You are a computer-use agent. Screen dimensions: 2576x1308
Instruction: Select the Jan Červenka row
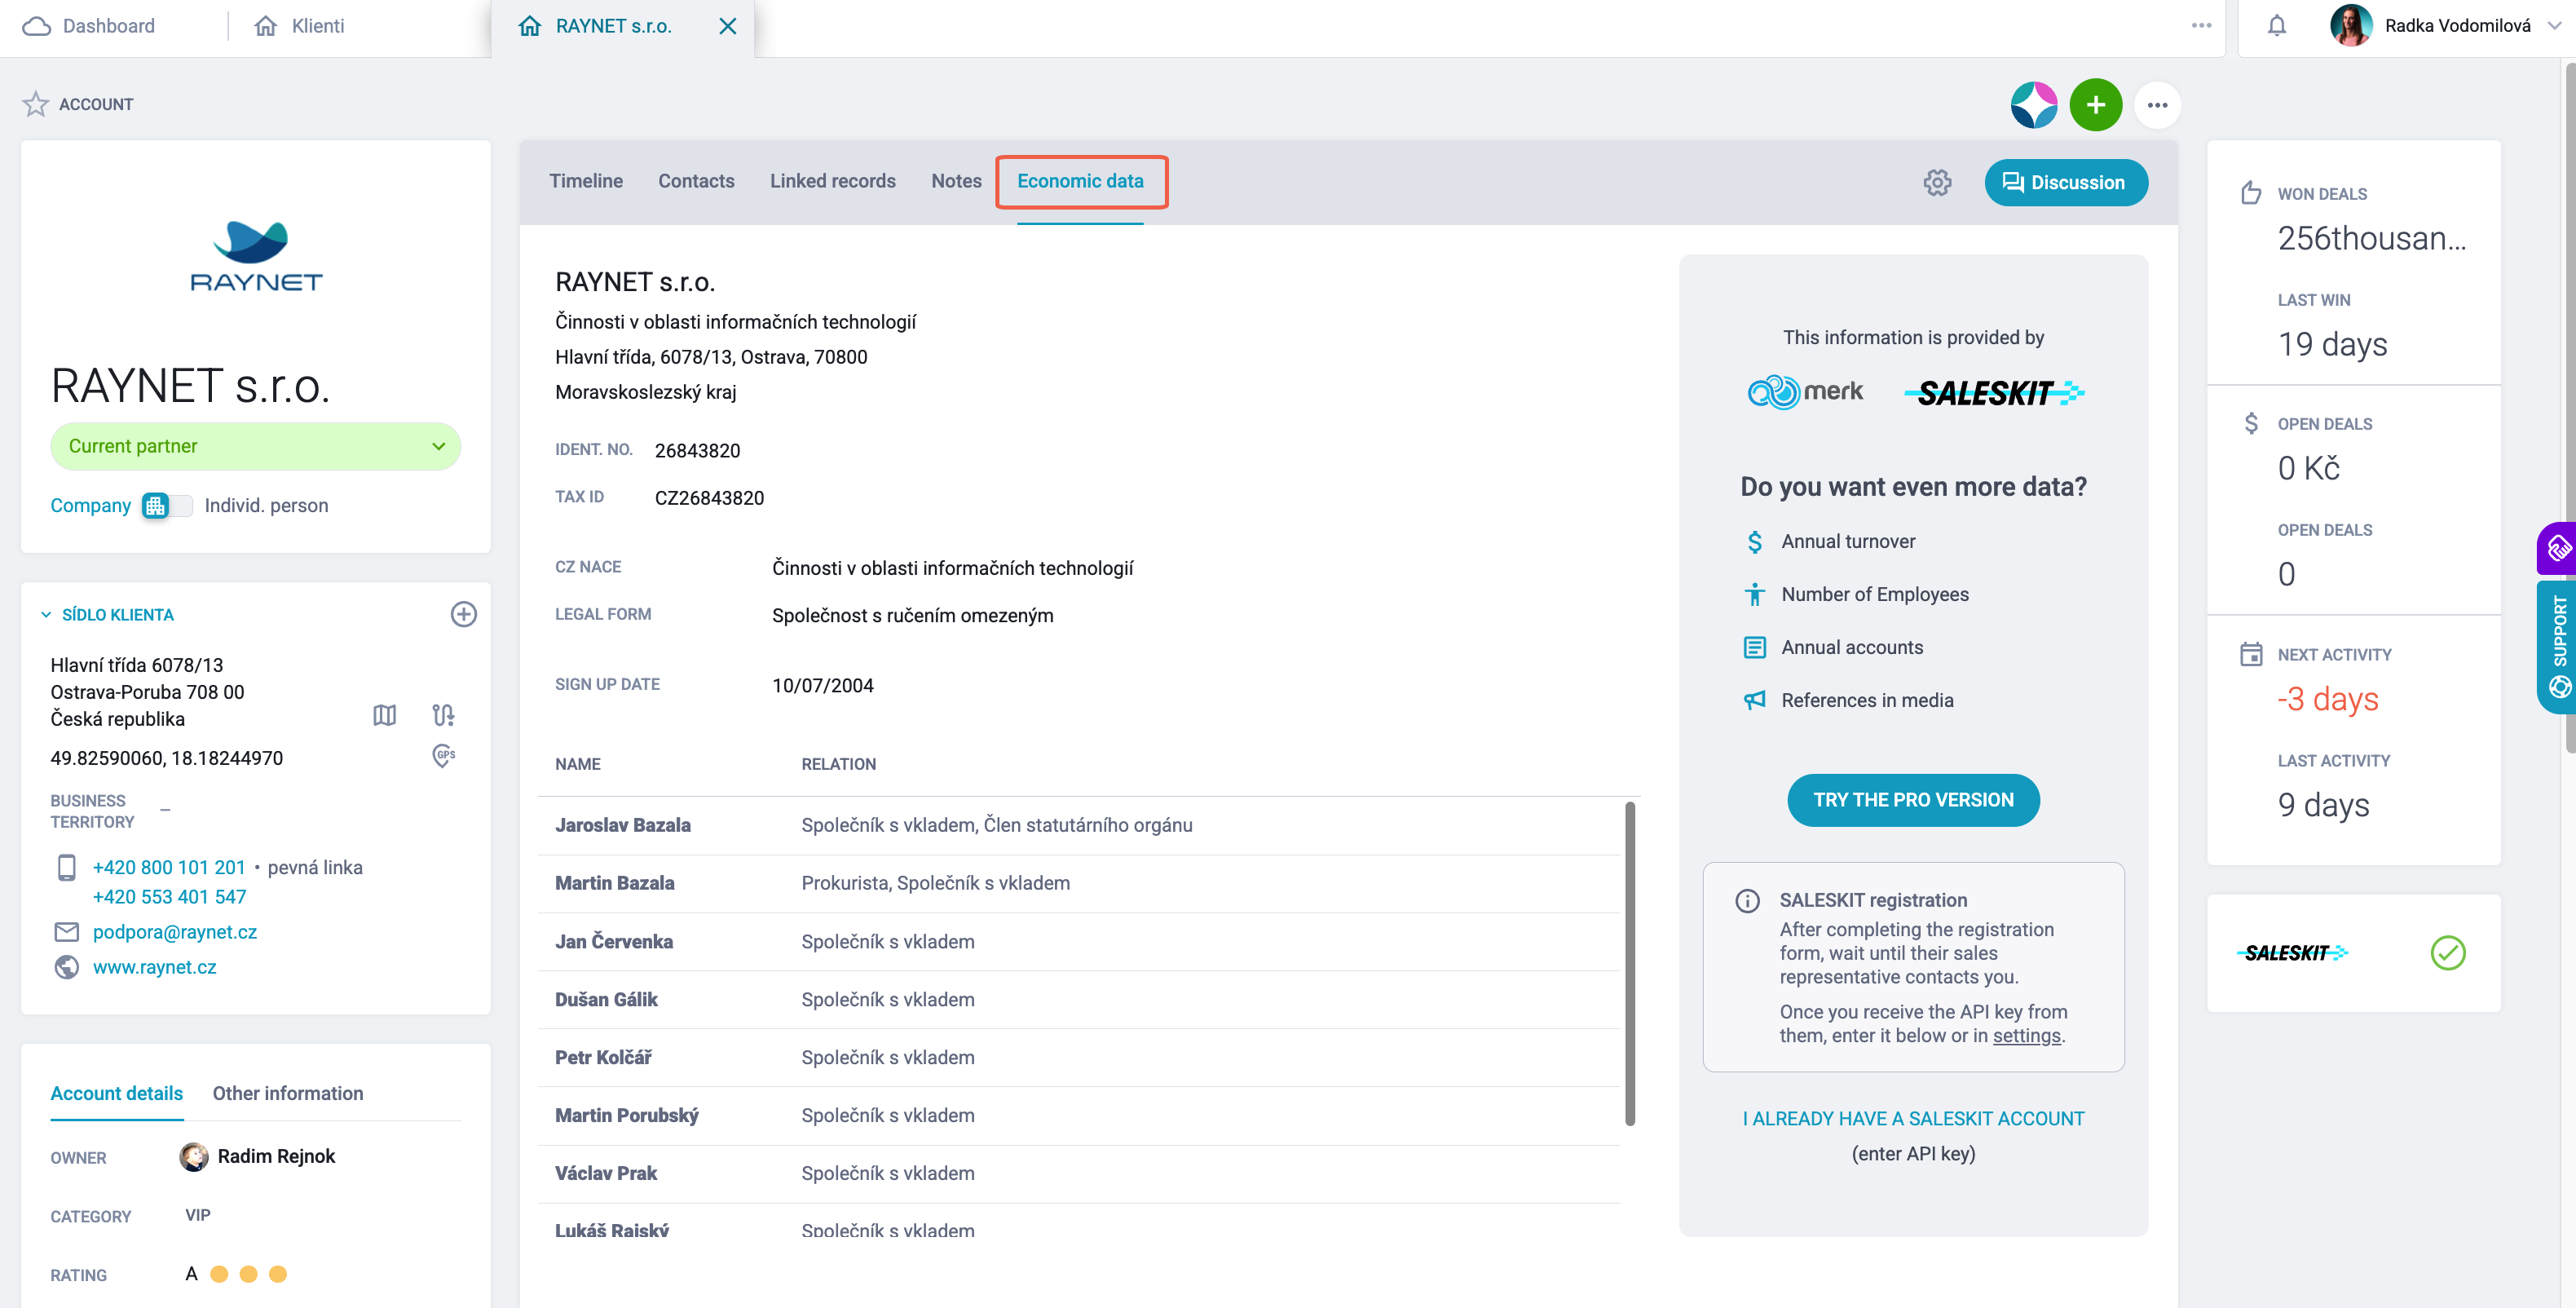tap(1079, 941)
